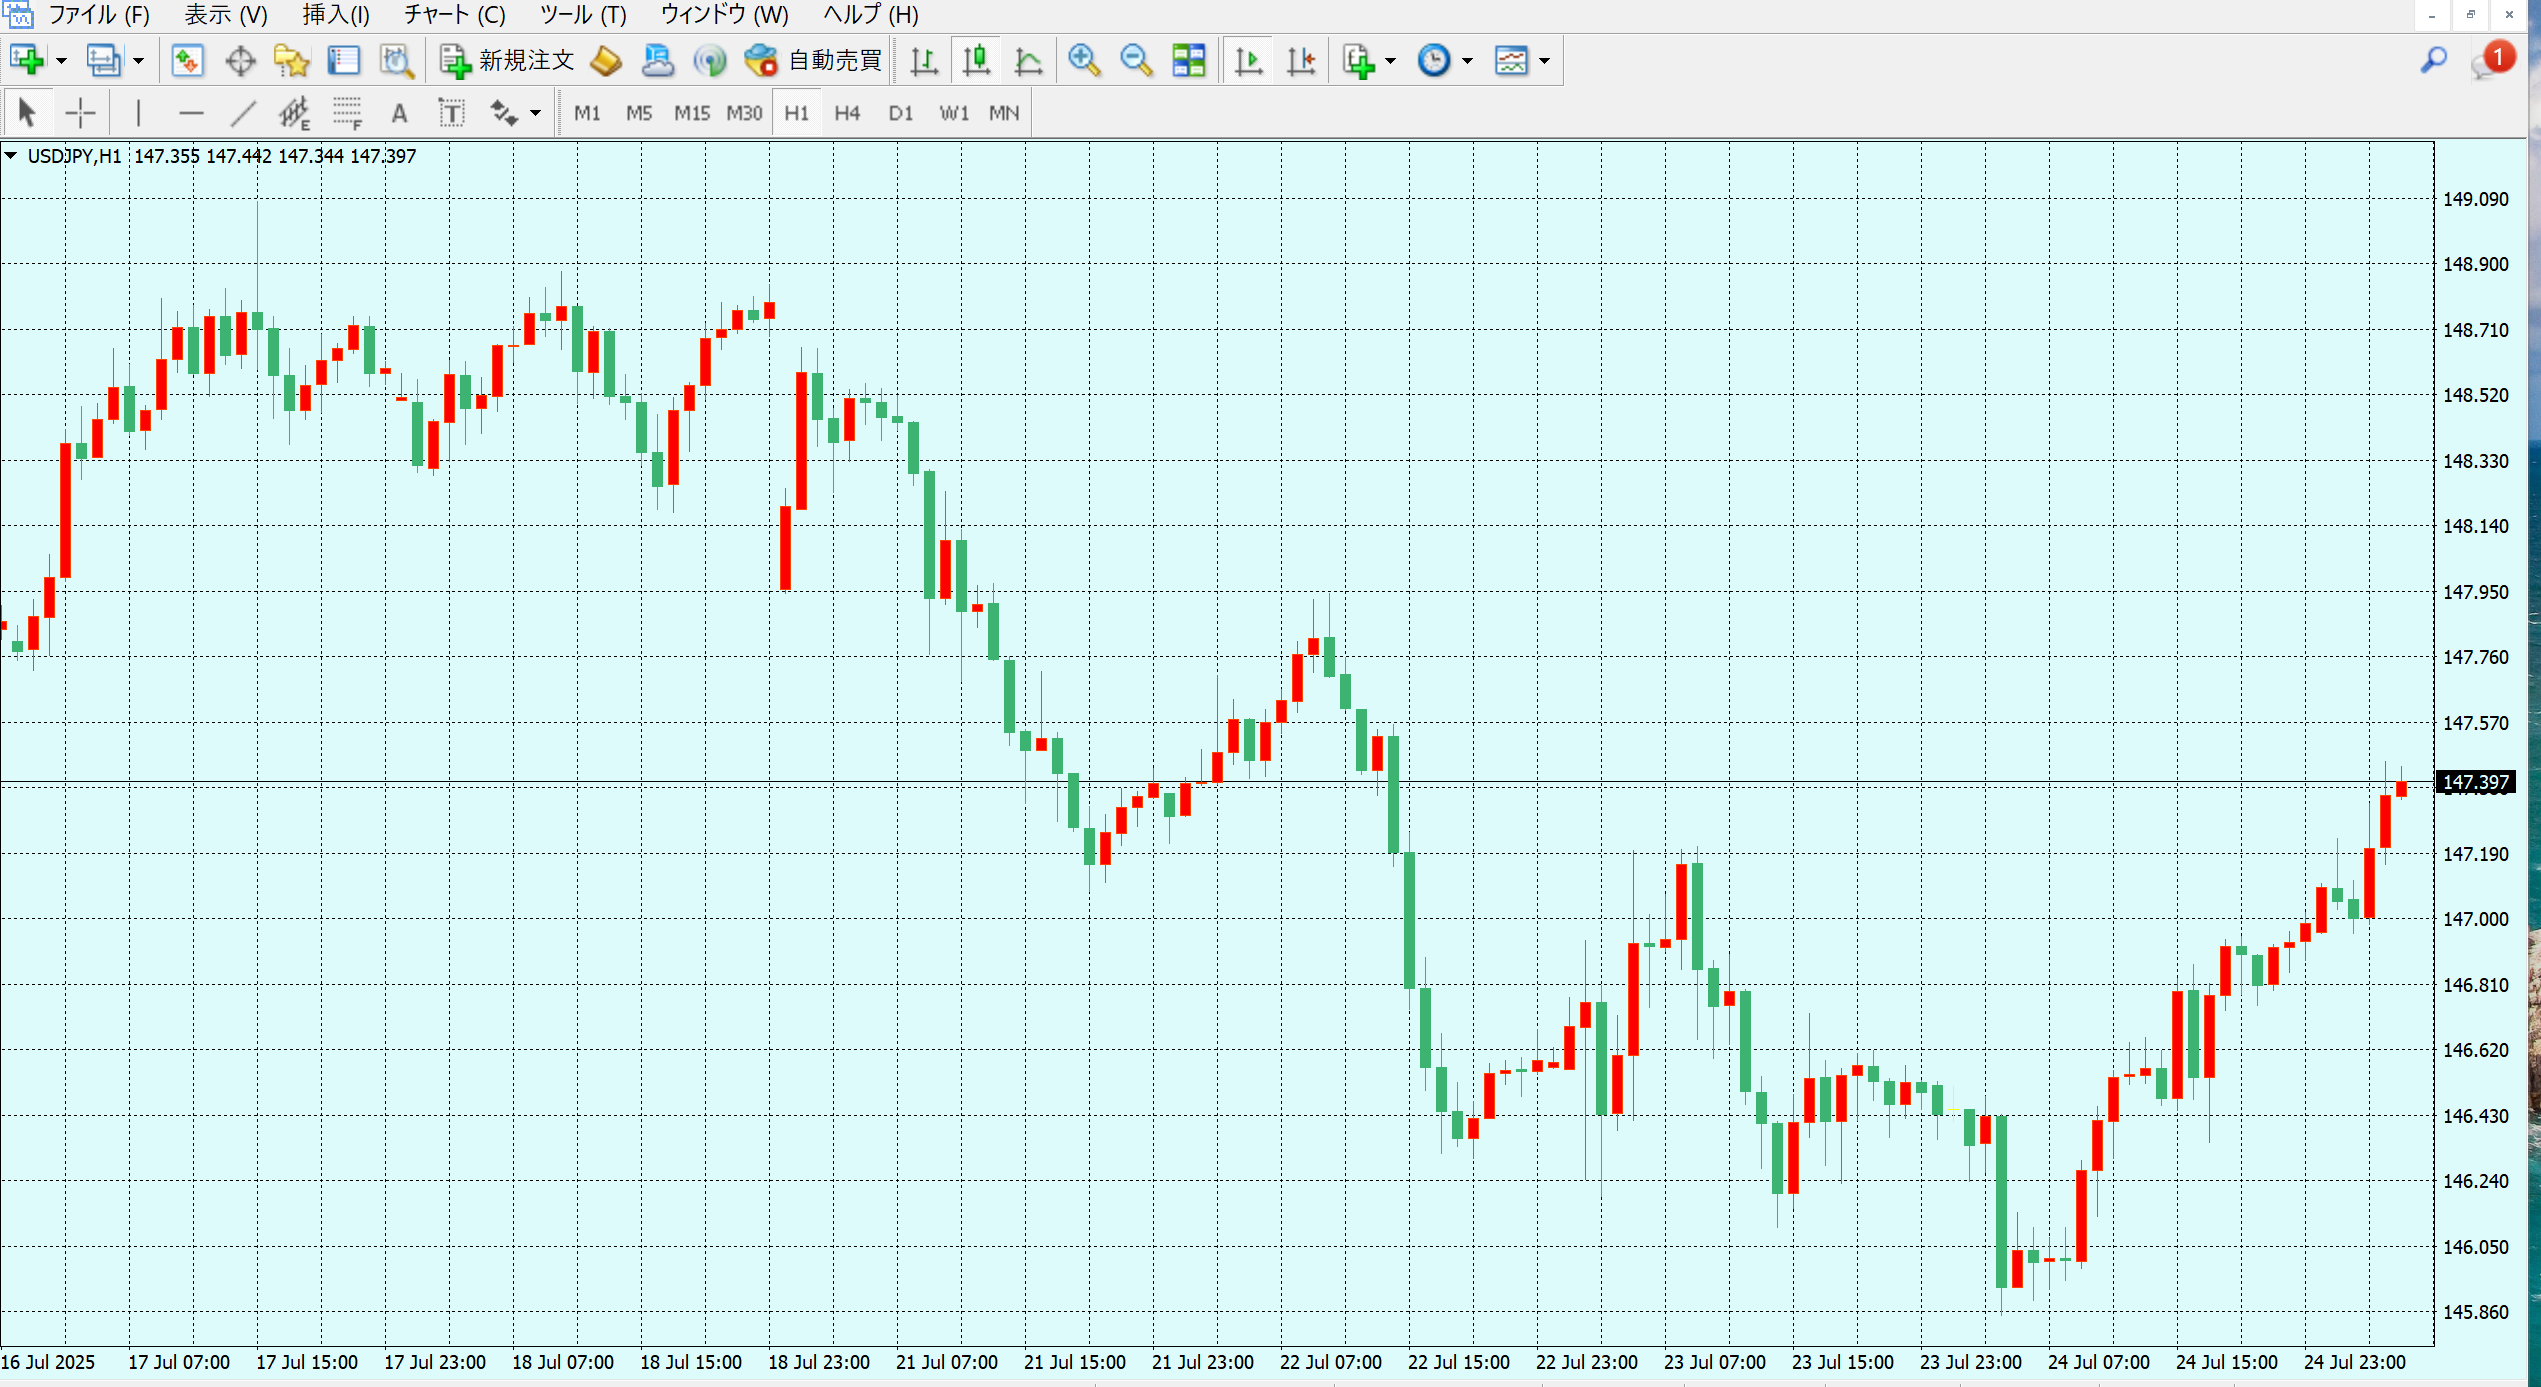Open the periodicity clock dropdown arrow
The image size is (2541, 1387).
(1467, 61)
